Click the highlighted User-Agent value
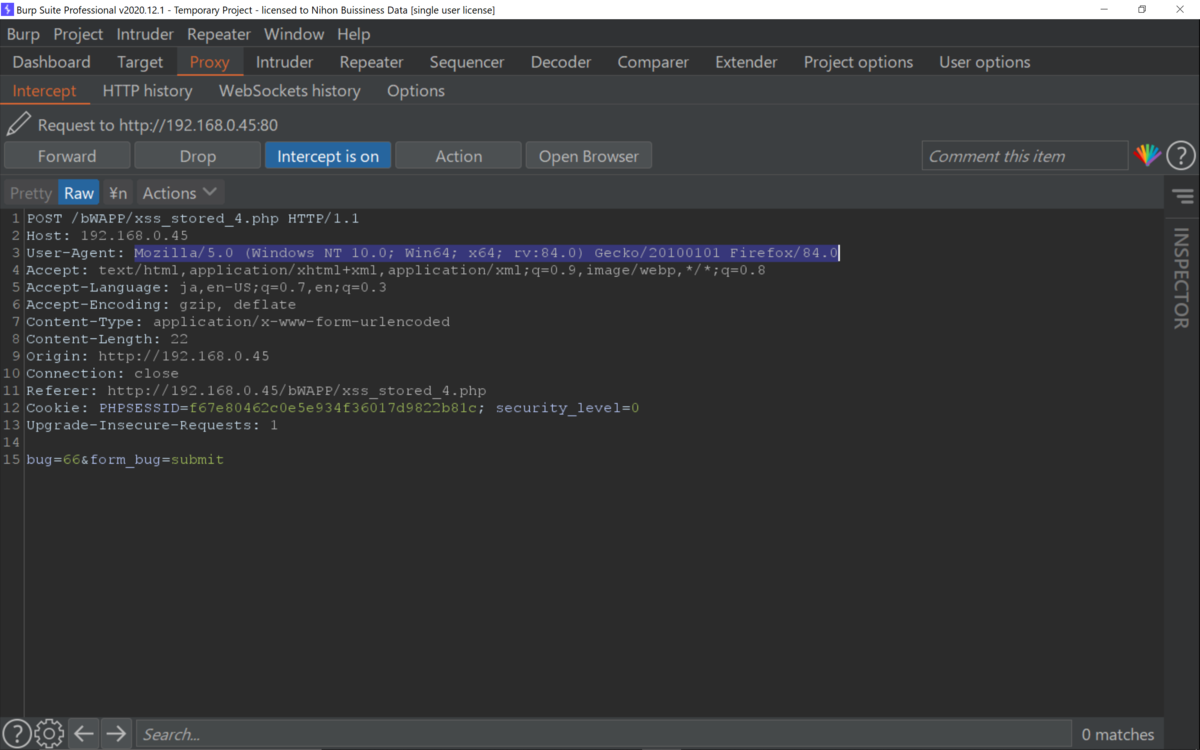1200x750 pixels. coord(487,253)
